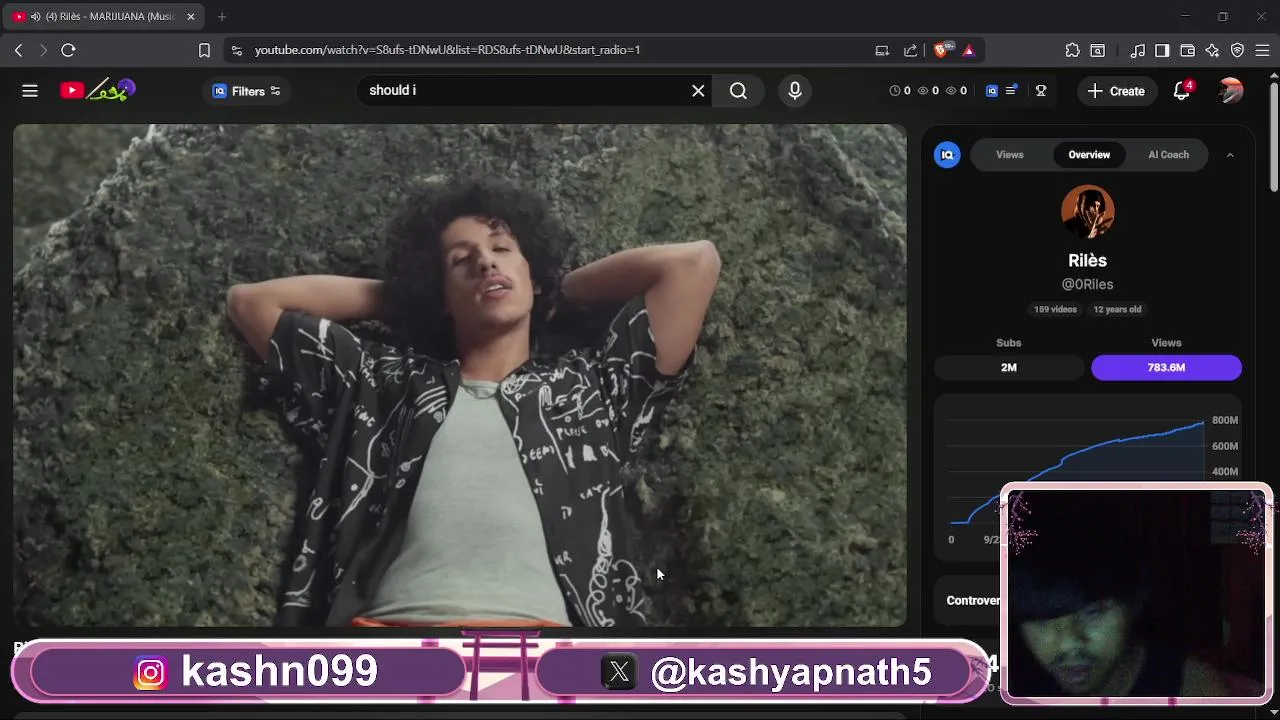Open the tab search icon in the toolbar
This screenshot has height=720, width=1280.
click(1098, 50)
